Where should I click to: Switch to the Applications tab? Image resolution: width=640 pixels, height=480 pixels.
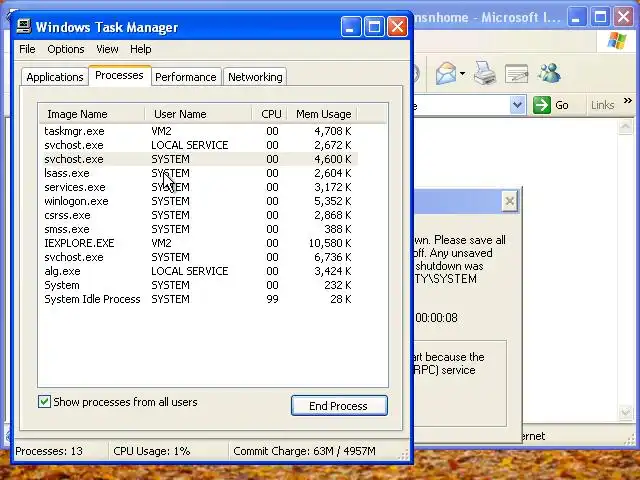55,77
